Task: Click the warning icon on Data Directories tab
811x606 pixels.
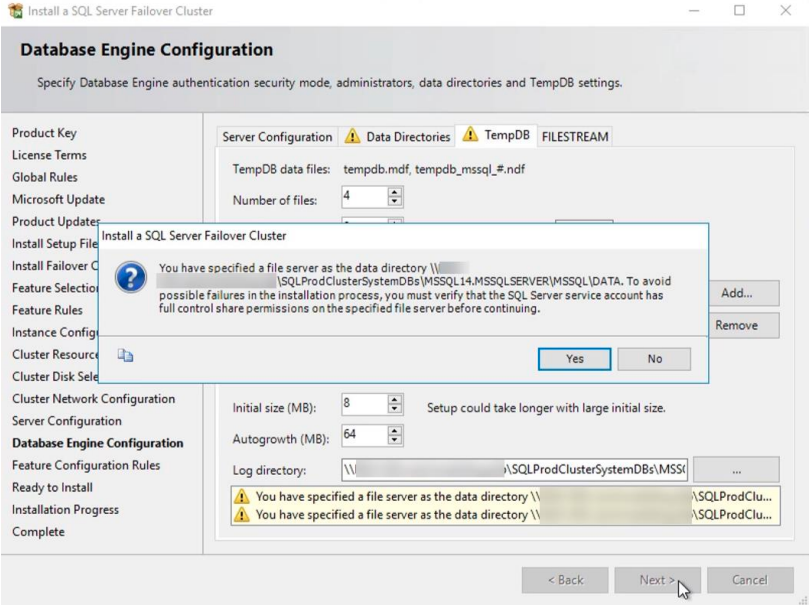Action: pyautogui.click(x=352, y=136)
